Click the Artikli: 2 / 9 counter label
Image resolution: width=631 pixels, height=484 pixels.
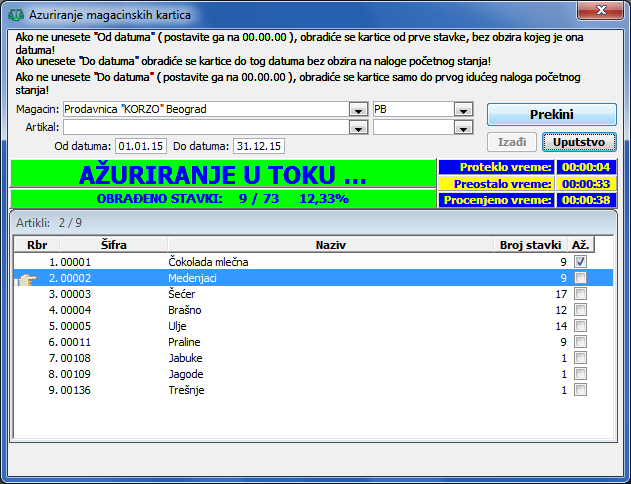tap(49, 222)
